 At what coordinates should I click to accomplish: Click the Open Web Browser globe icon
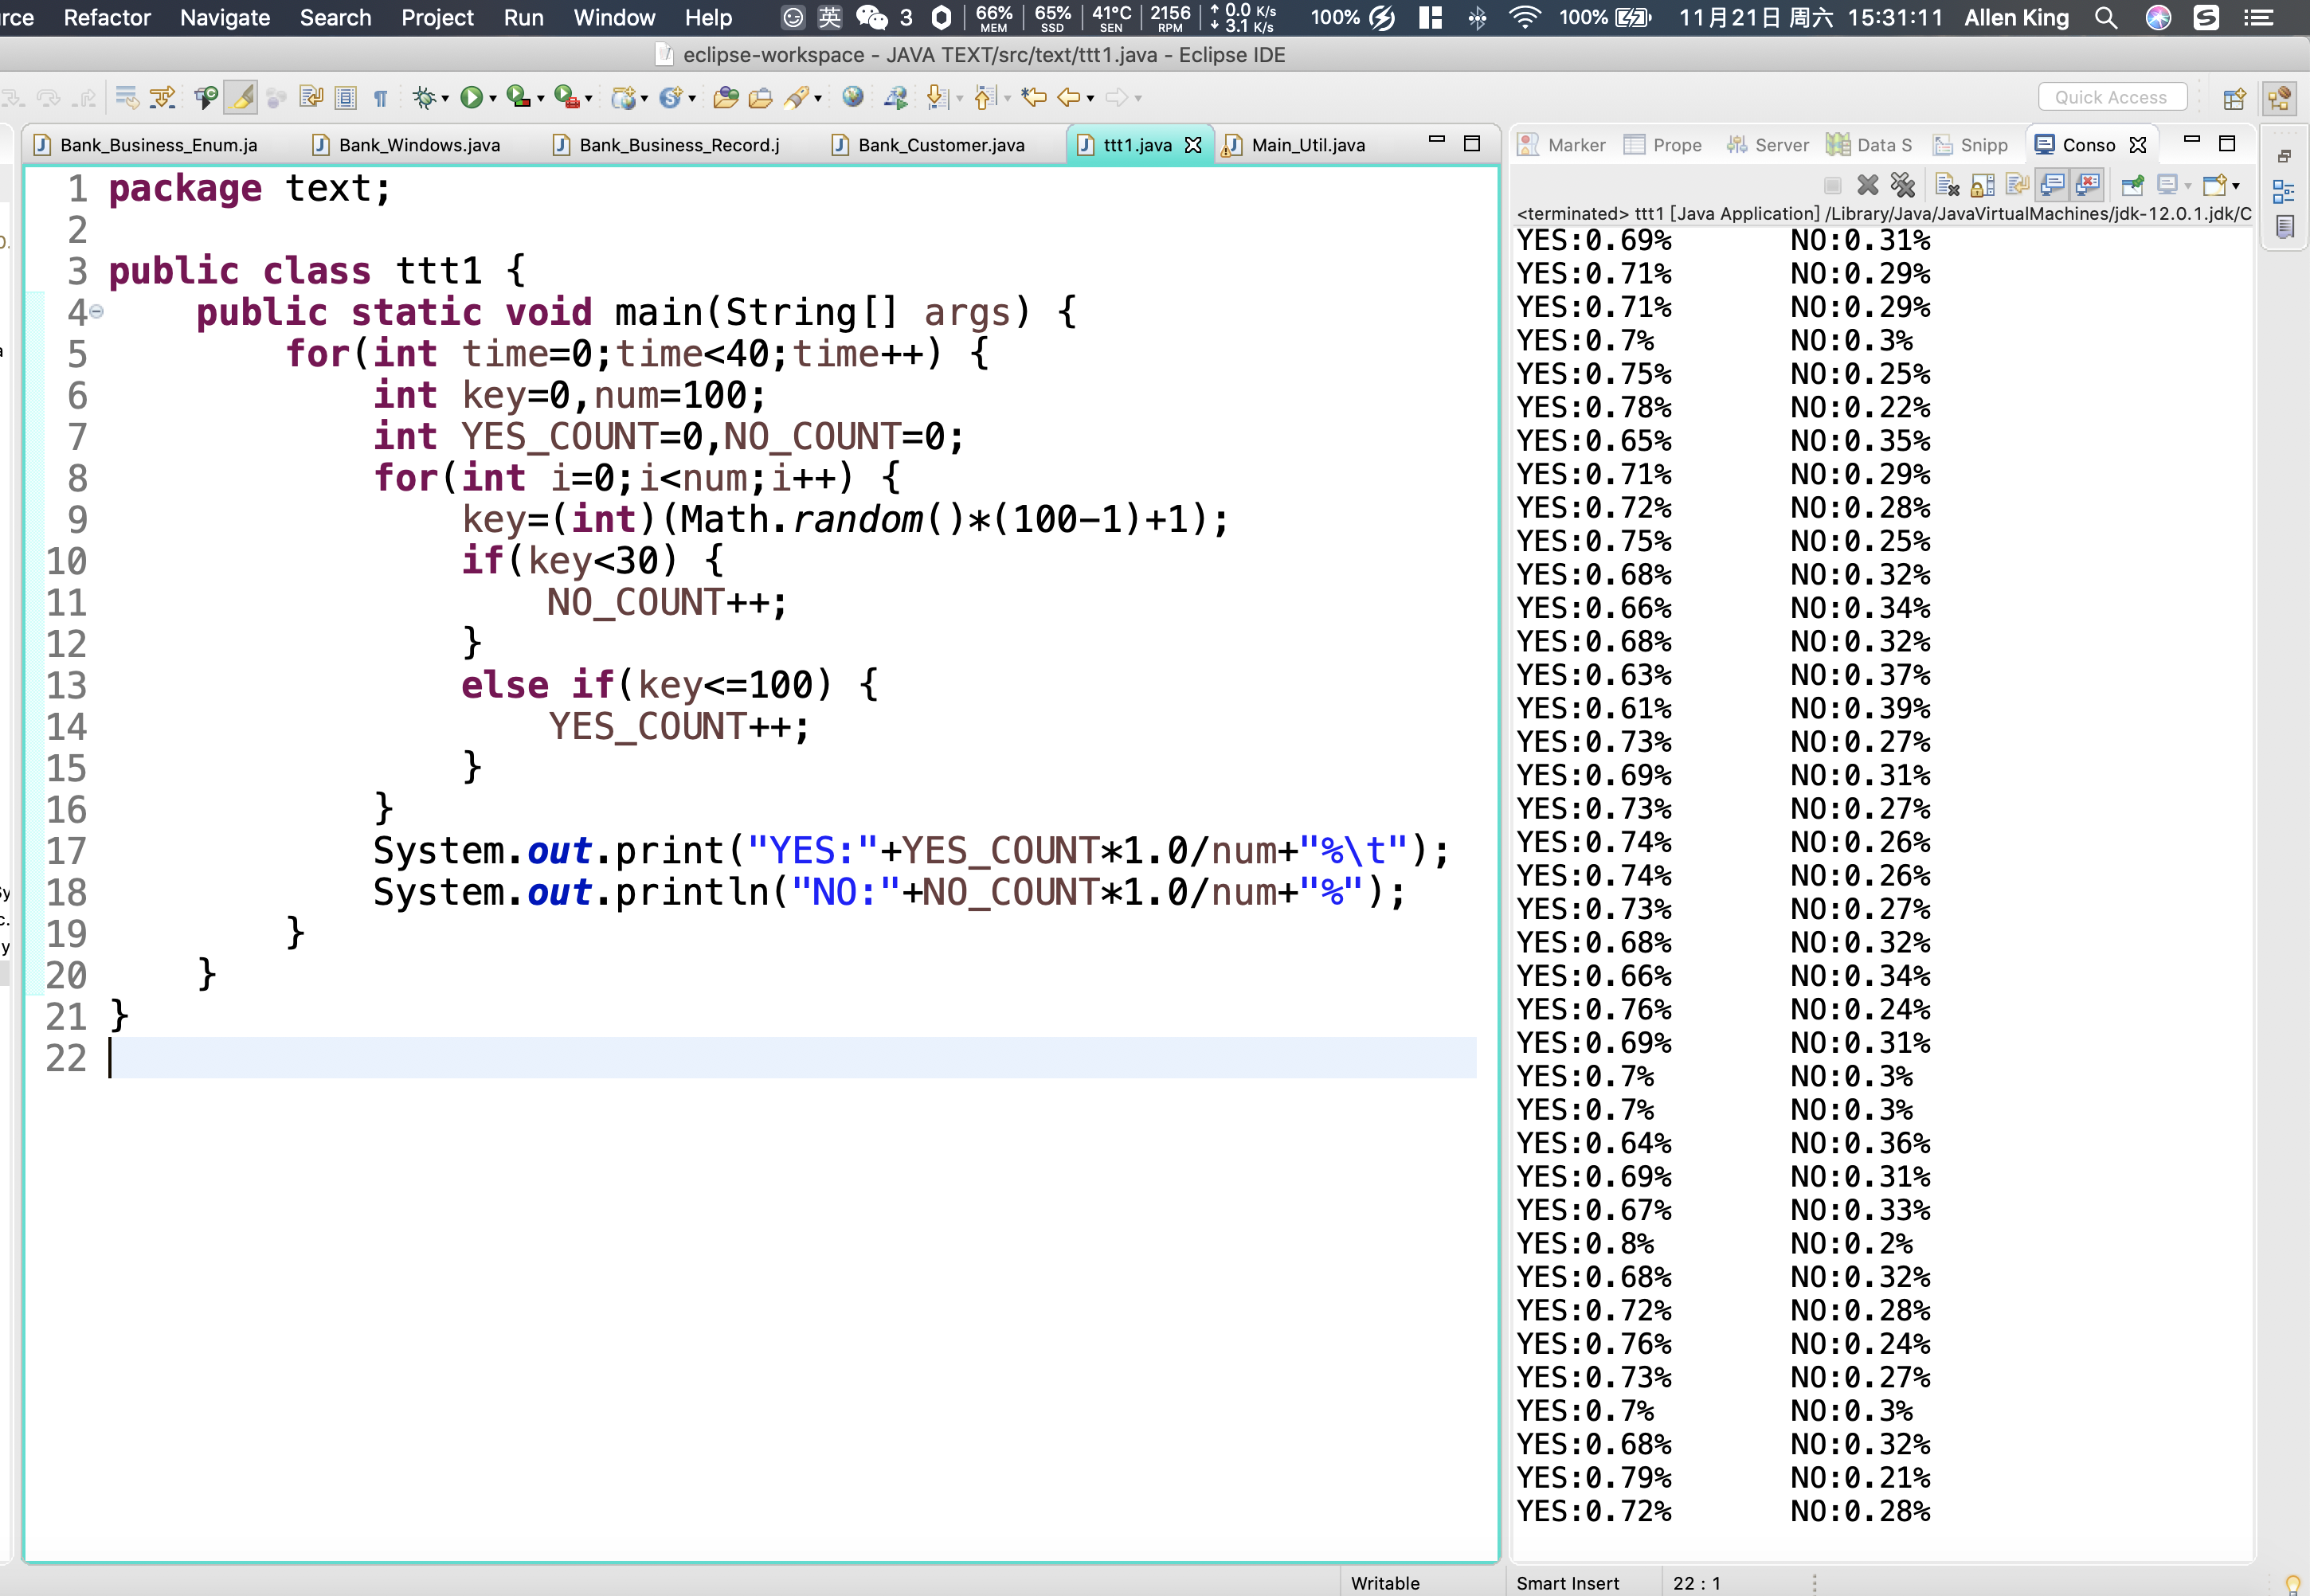[x=852, y=97]
